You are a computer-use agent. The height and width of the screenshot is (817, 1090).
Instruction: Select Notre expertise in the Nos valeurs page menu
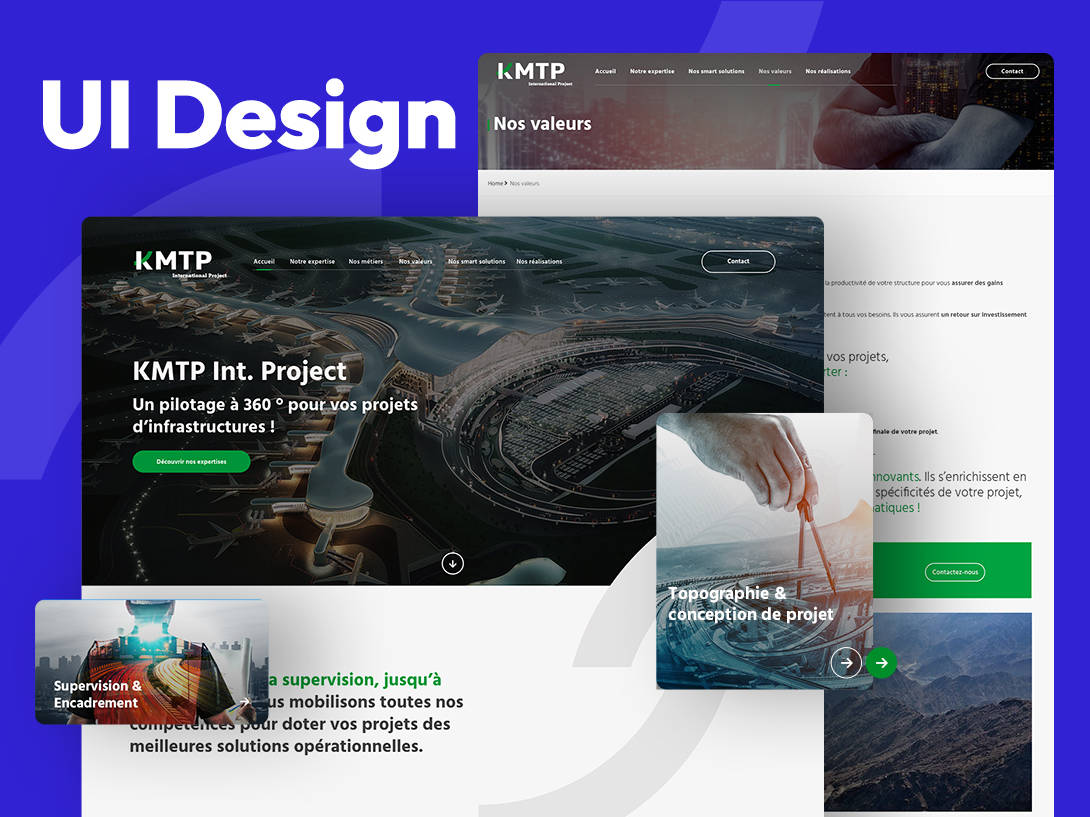pyautogui.click(x=652, y=71)
